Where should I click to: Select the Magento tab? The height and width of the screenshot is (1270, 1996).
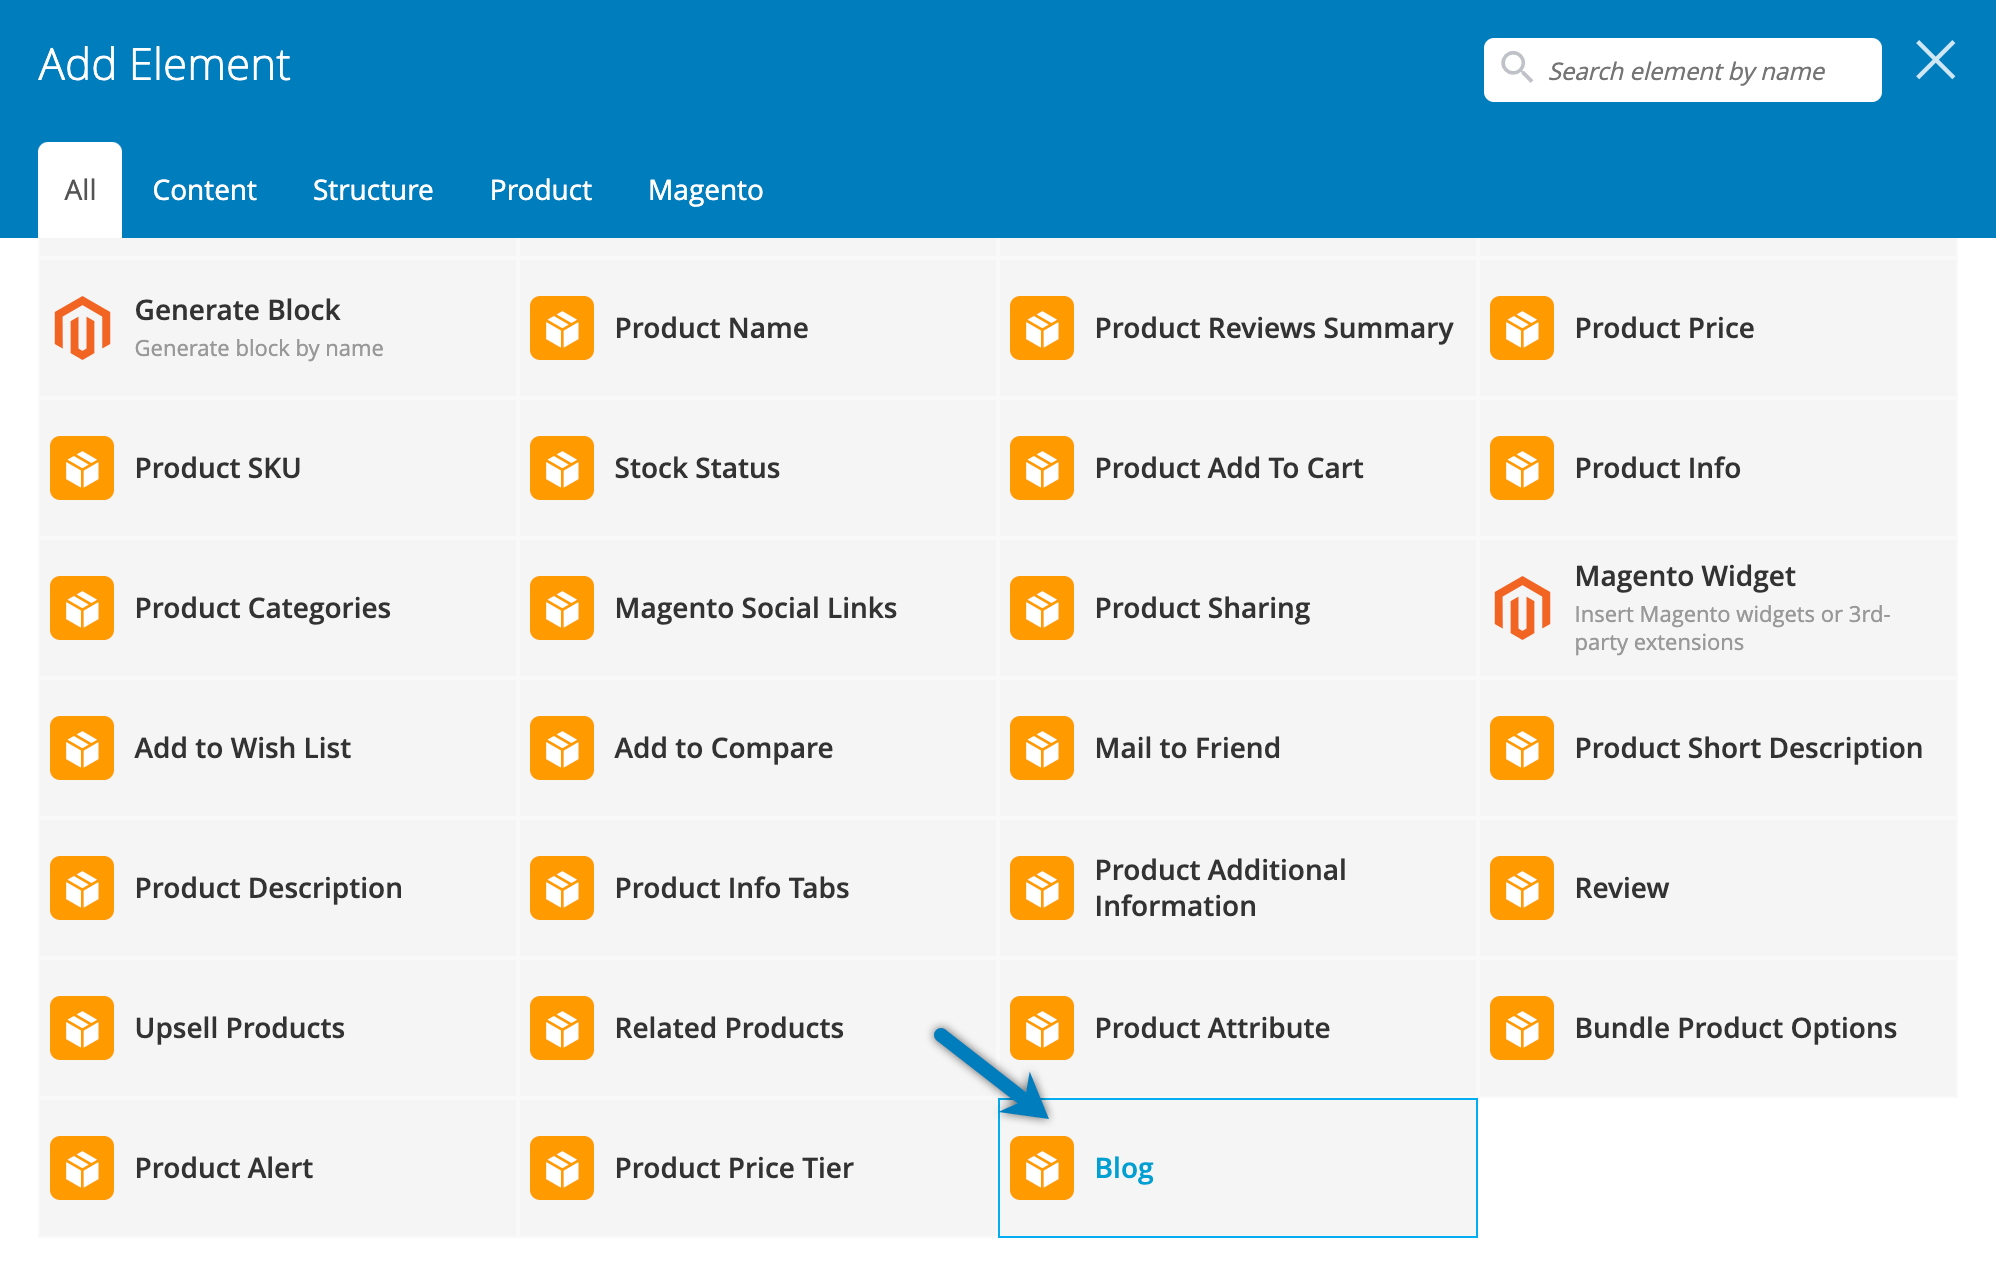706,190
